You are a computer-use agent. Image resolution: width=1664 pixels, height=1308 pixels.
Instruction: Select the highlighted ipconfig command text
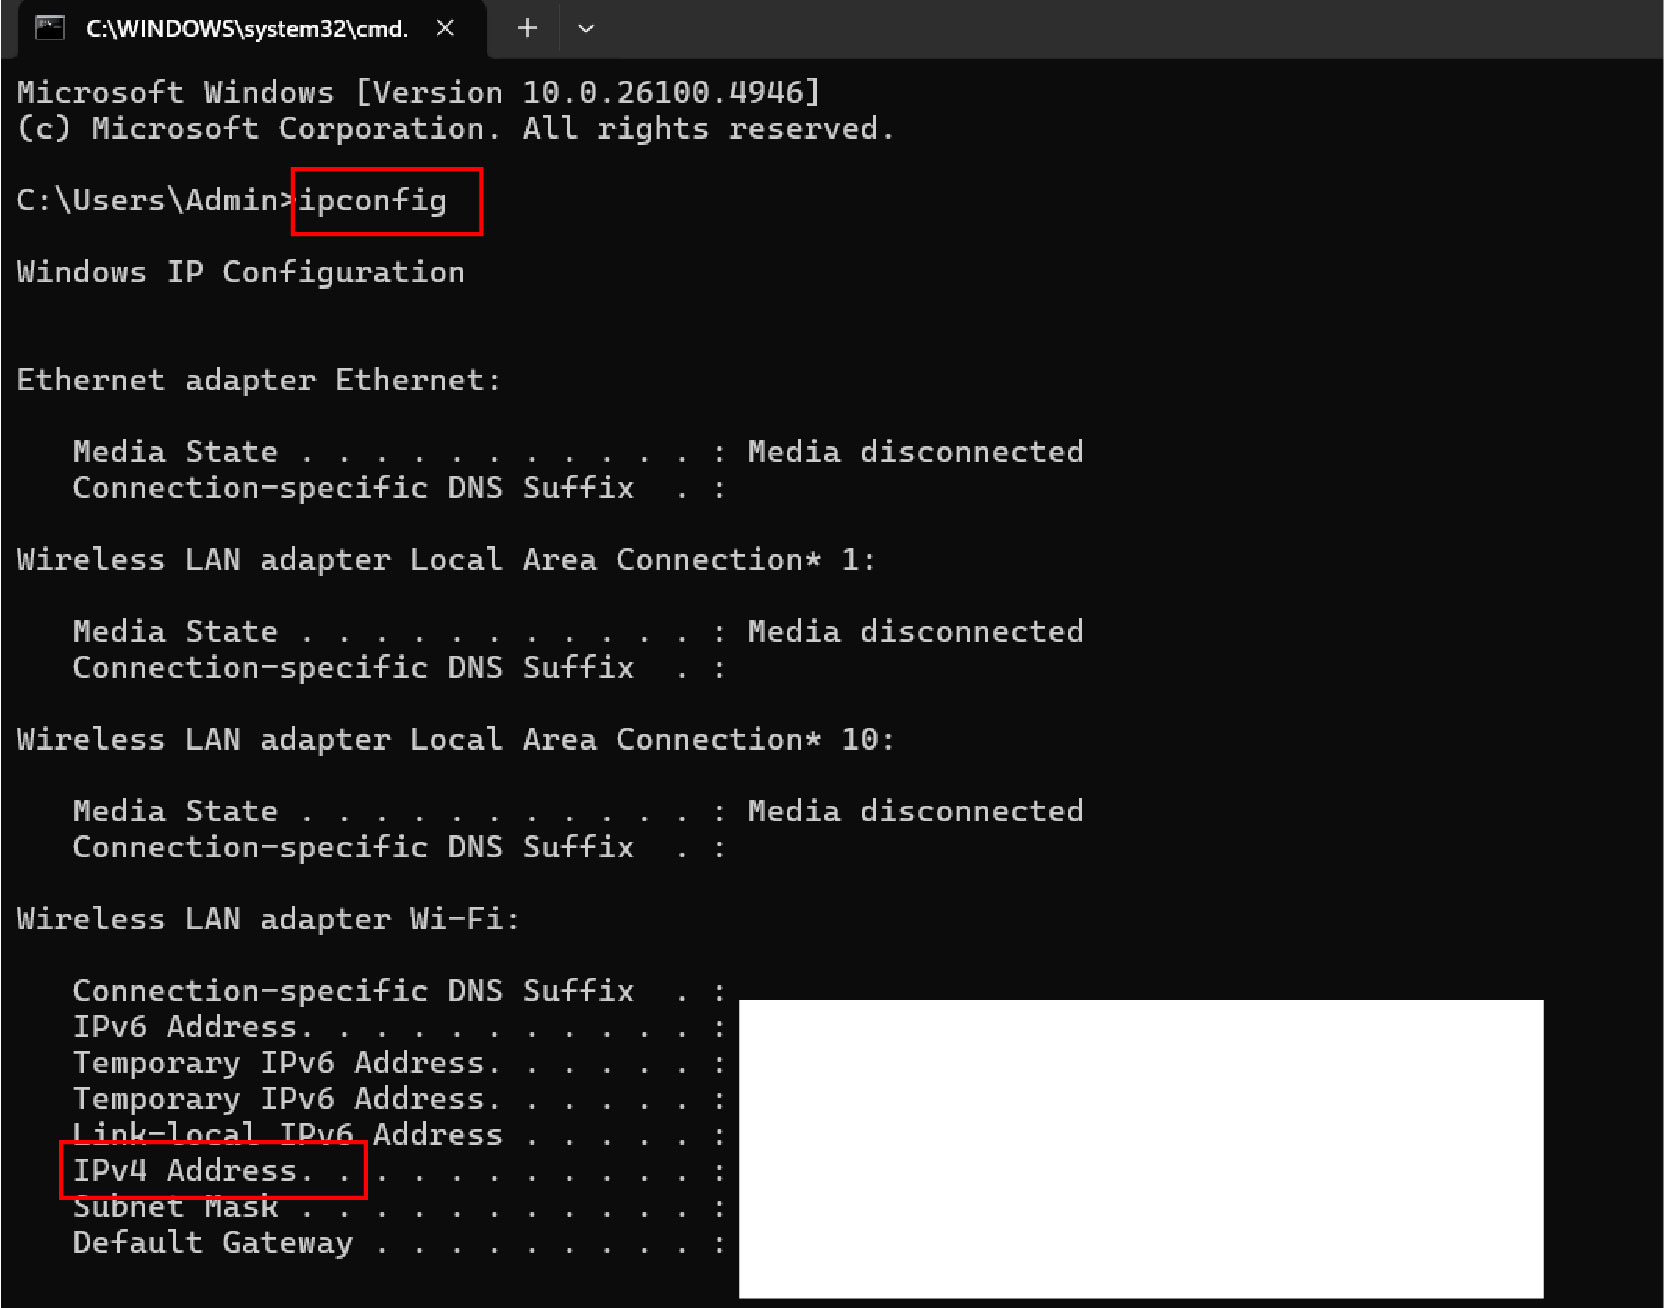pos(386,201)
